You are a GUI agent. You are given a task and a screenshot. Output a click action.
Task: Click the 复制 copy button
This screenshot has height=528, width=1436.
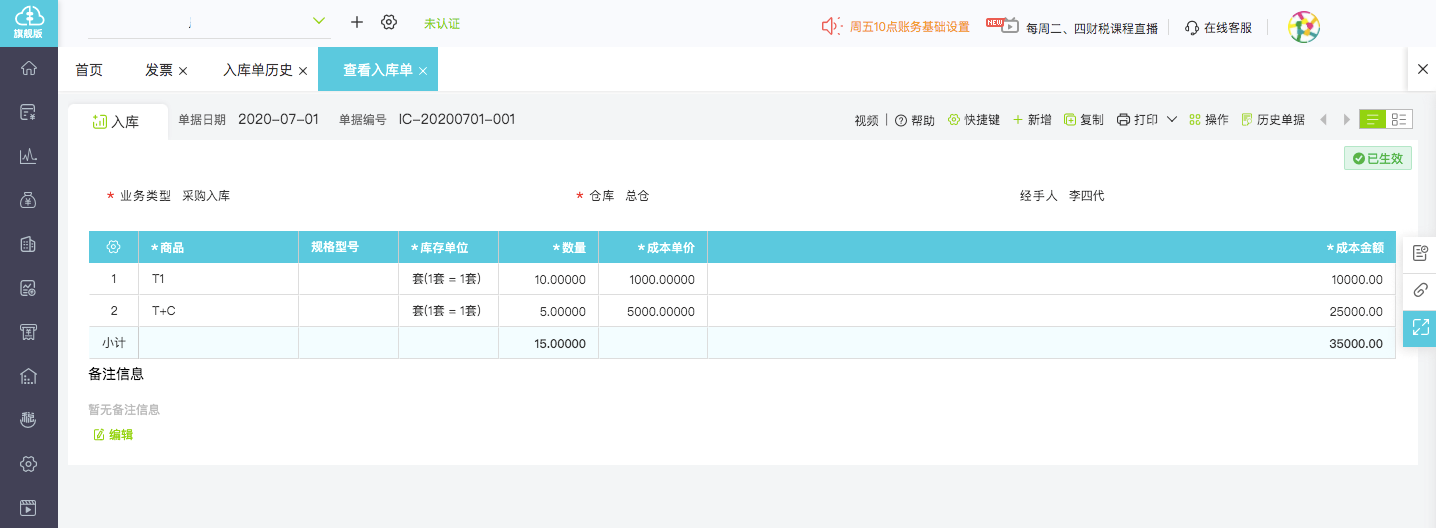pos(1084,120)
